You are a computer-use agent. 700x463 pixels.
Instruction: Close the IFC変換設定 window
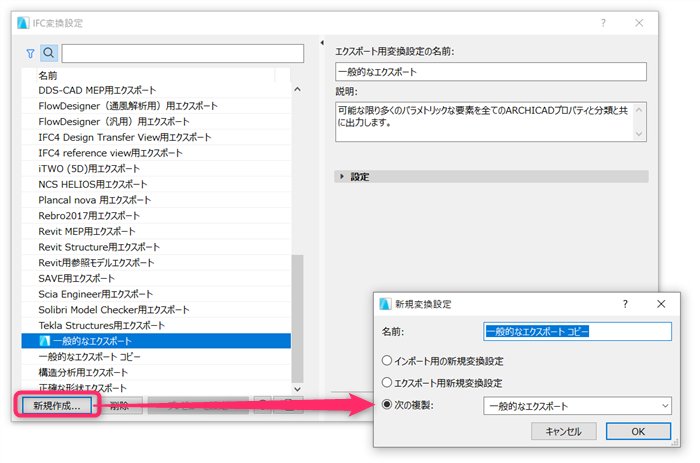[x=639, y=23]
